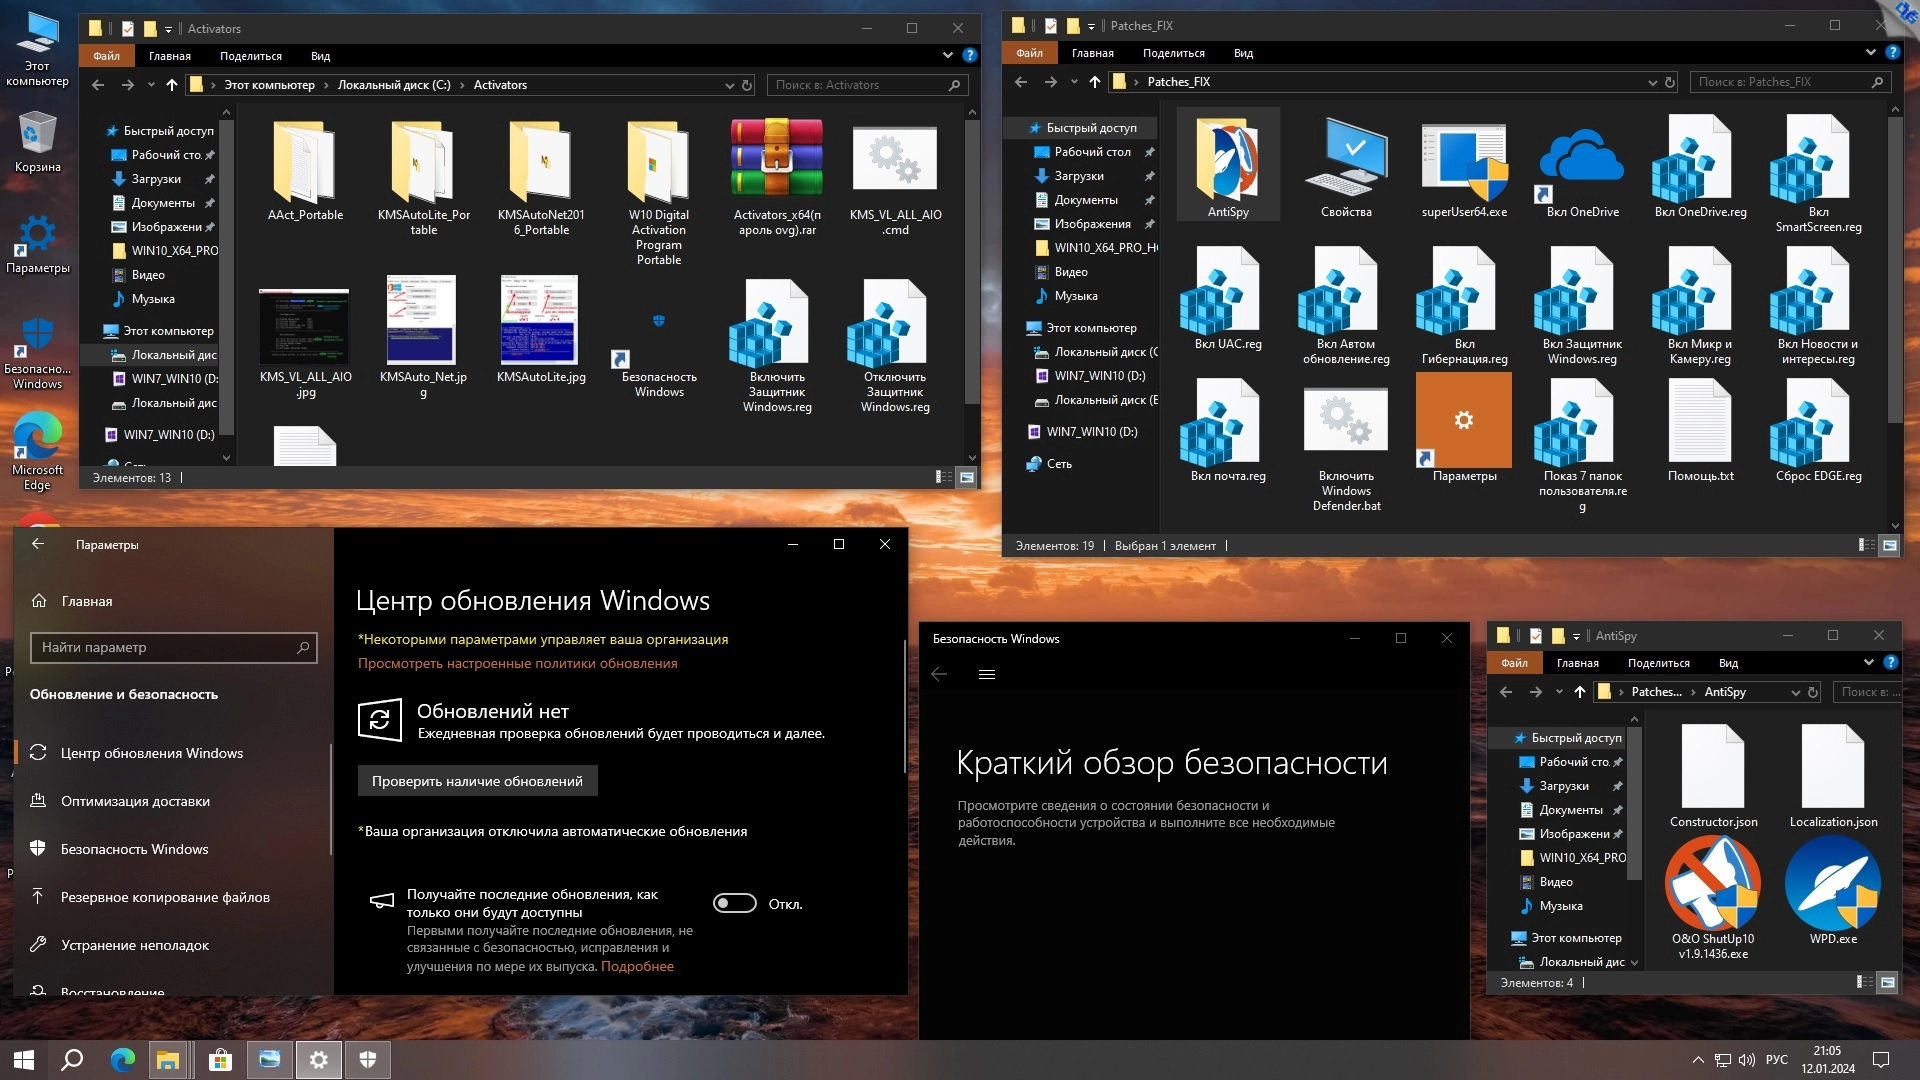Click Проверить наличие обновлений button
The width and height of the screenshot is (1920, 1080).
click(x=477, y=781)
